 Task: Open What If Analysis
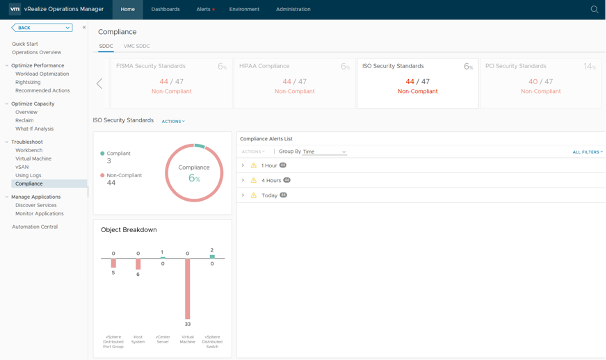click(x=34, y=129)
